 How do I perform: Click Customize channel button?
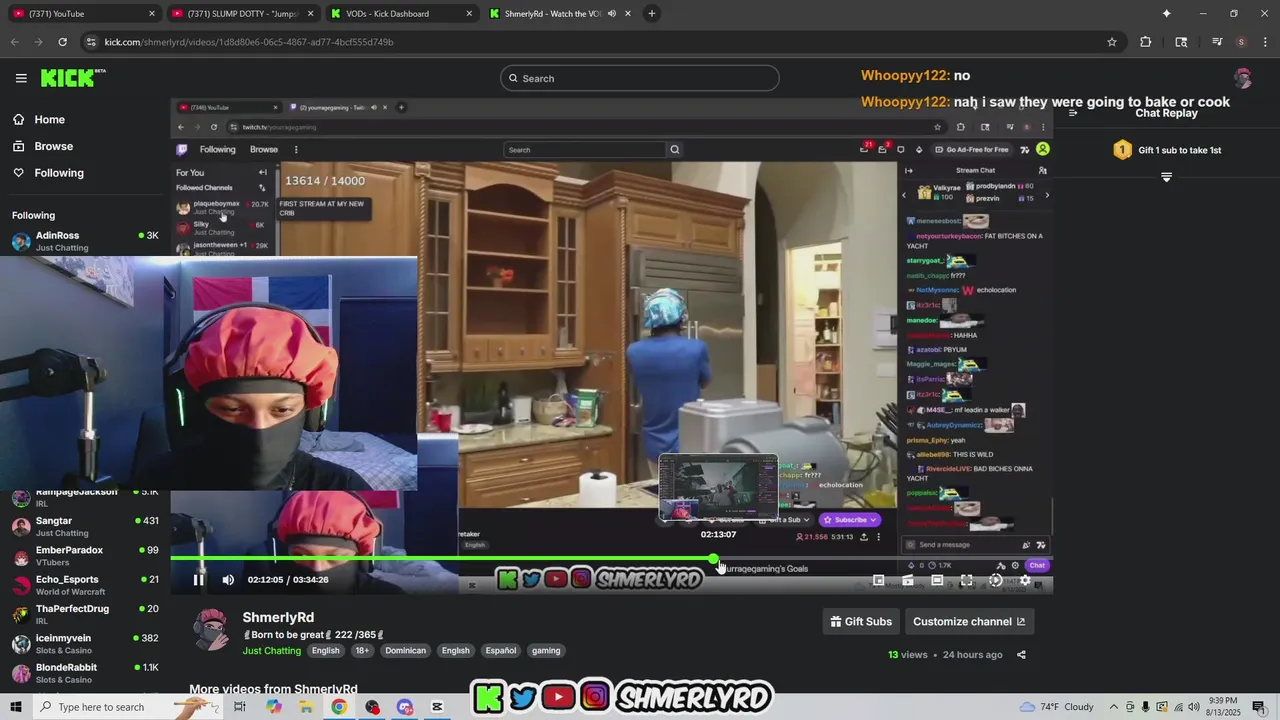969,621
